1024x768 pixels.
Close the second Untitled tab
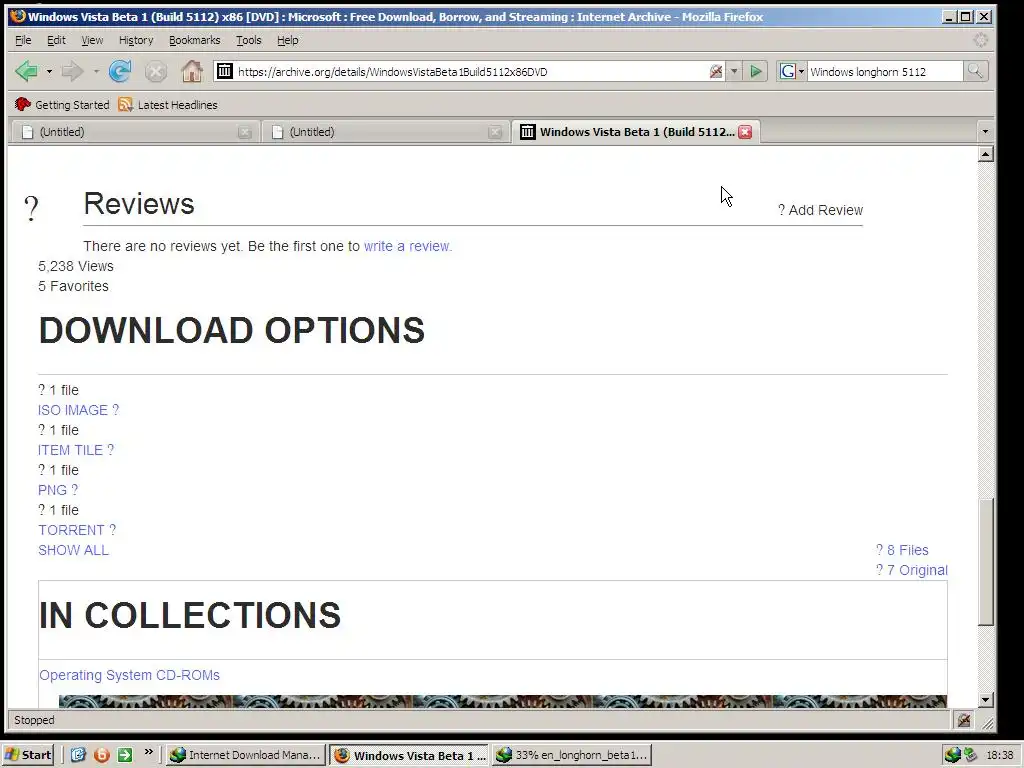coord(495,132)
